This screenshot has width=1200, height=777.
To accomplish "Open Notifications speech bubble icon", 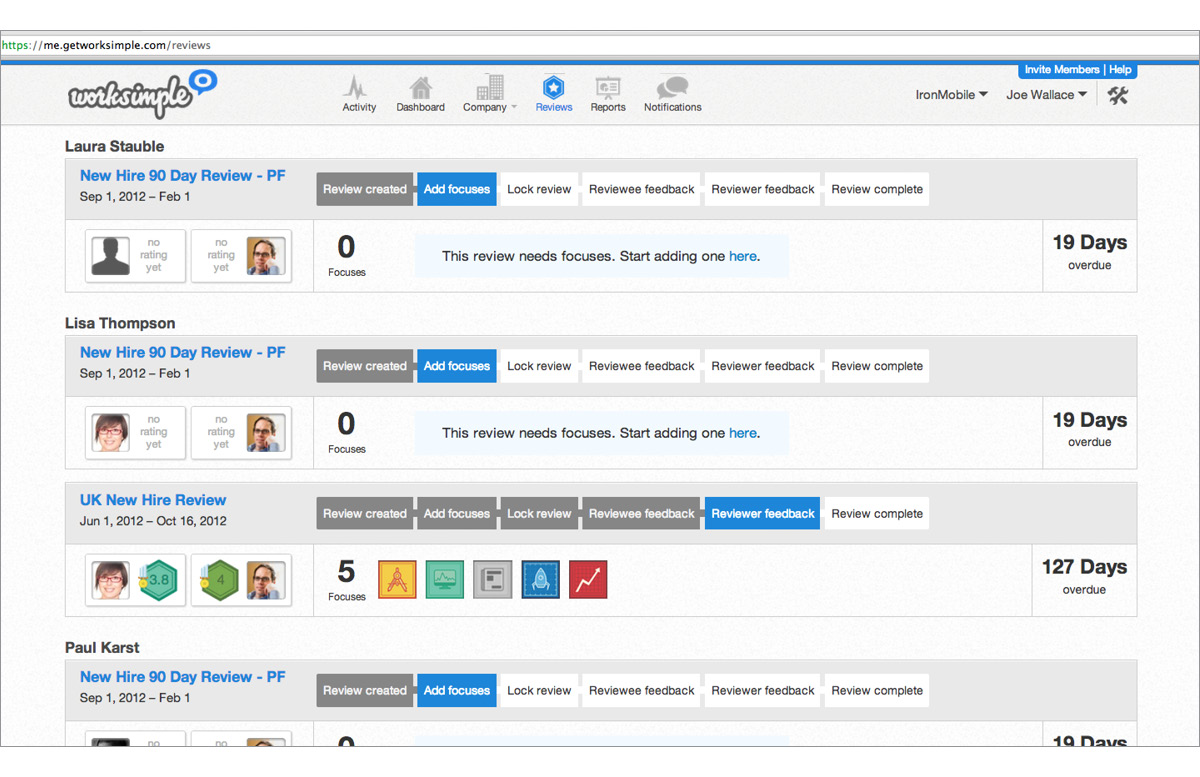I will click(x=672, y=89).
